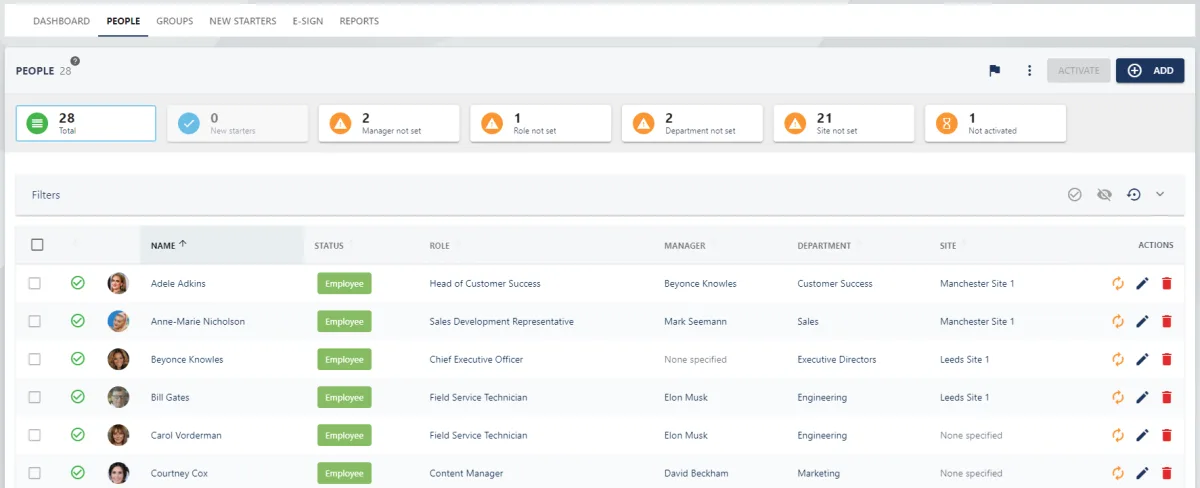Tick the checkbox for Beyonce Knowles
1200x488 pixels.
(34, 360)
